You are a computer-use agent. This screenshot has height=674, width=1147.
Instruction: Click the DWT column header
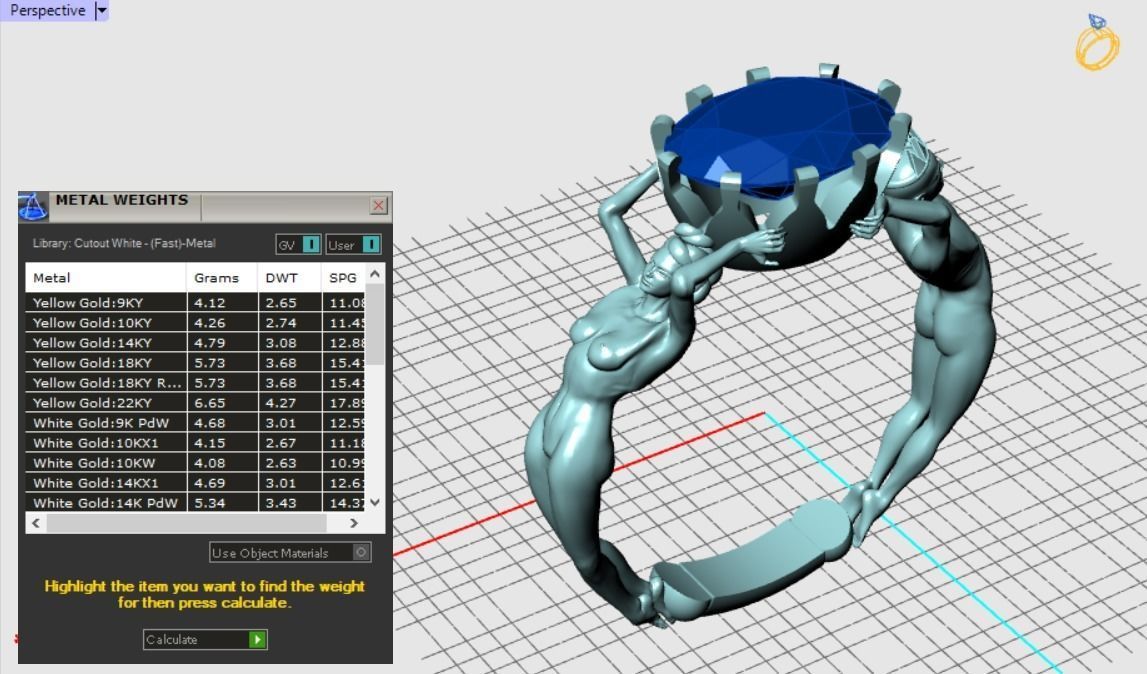pyautogui.click(x=289, y=278)
